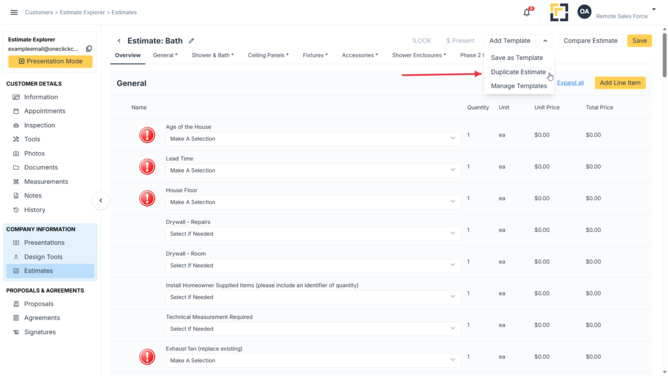
Task: Open the Lead Time selection dropdown
Action: point(313,170)
